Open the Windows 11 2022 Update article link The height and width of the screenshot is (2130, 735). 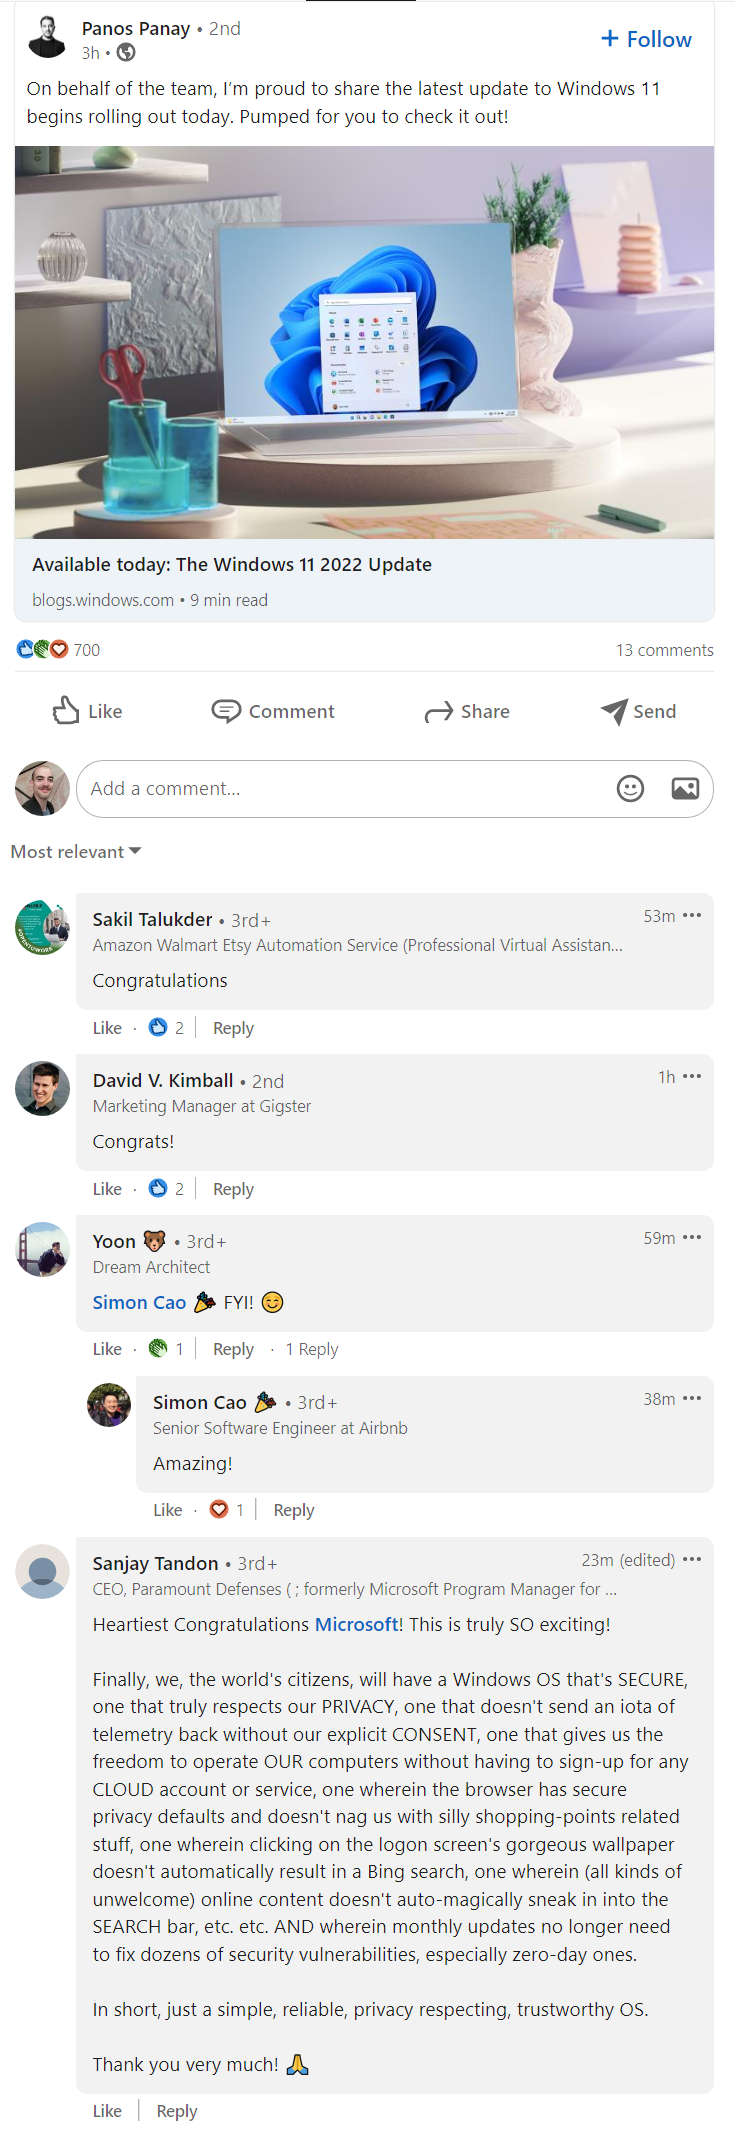[232, 565]
